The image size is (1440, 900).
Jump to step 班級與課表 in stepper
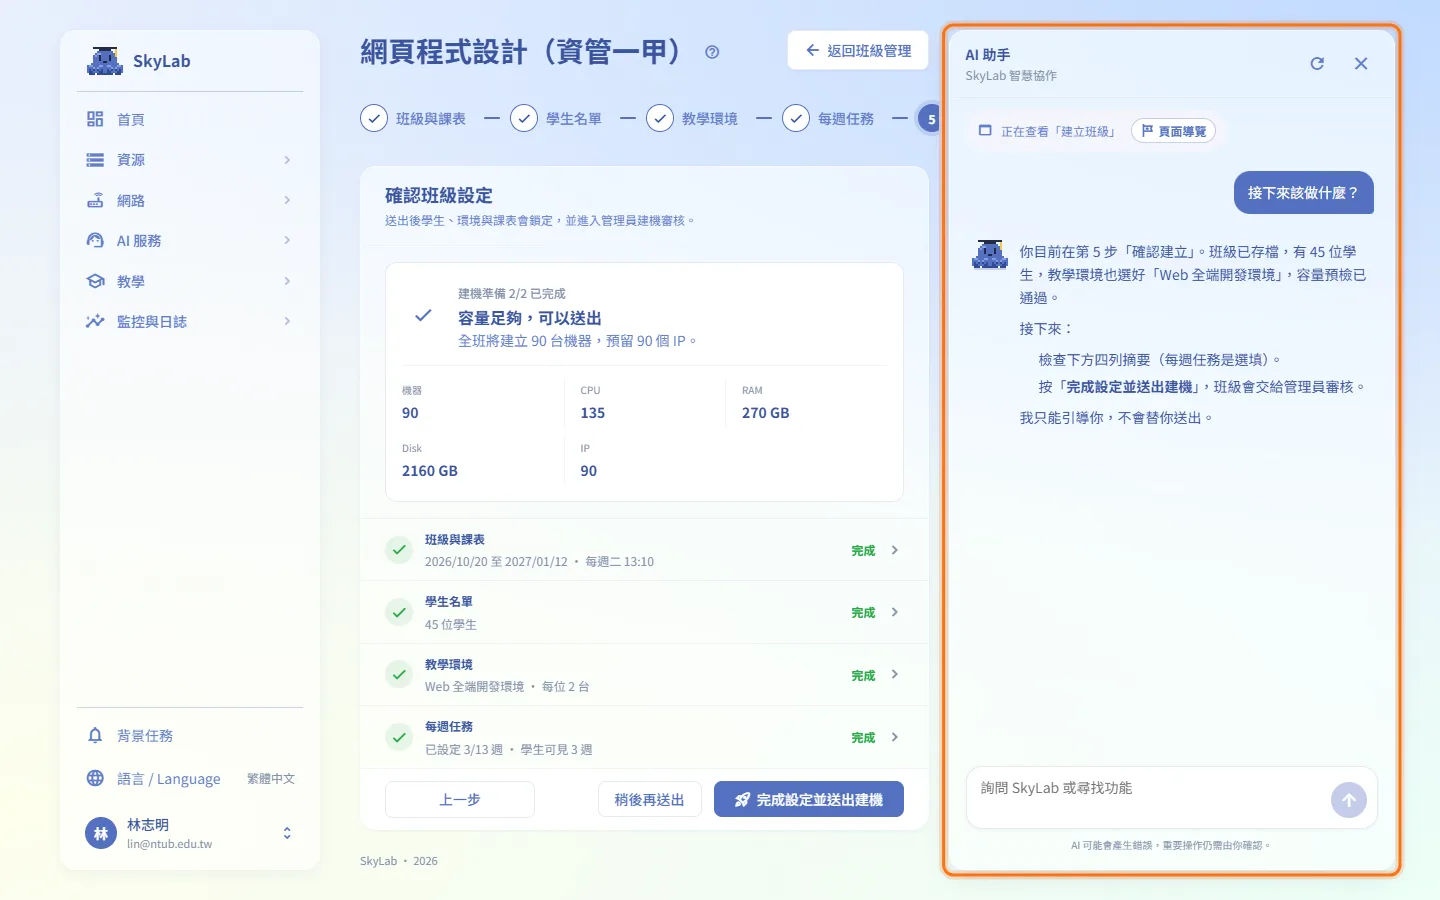(413, 119)
